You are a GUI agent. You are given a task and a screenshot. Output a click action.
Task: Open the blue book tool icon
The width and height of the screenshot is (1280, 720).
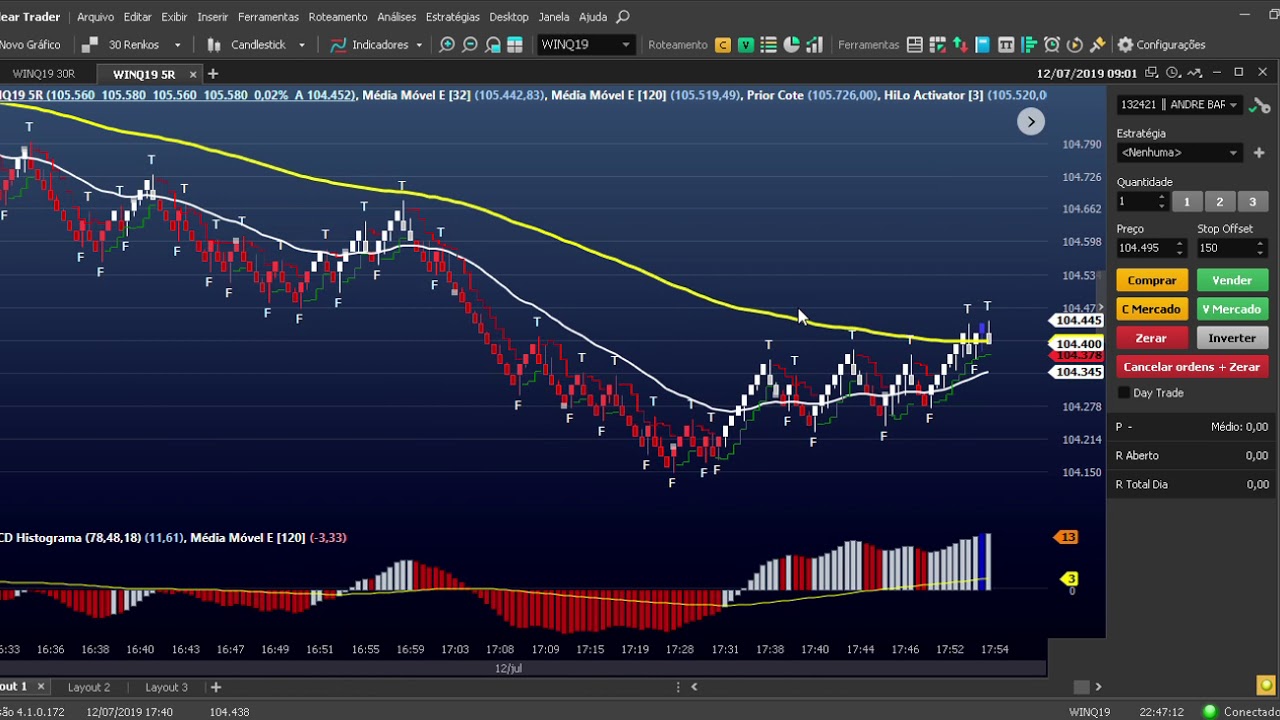(x=983, y=45)
